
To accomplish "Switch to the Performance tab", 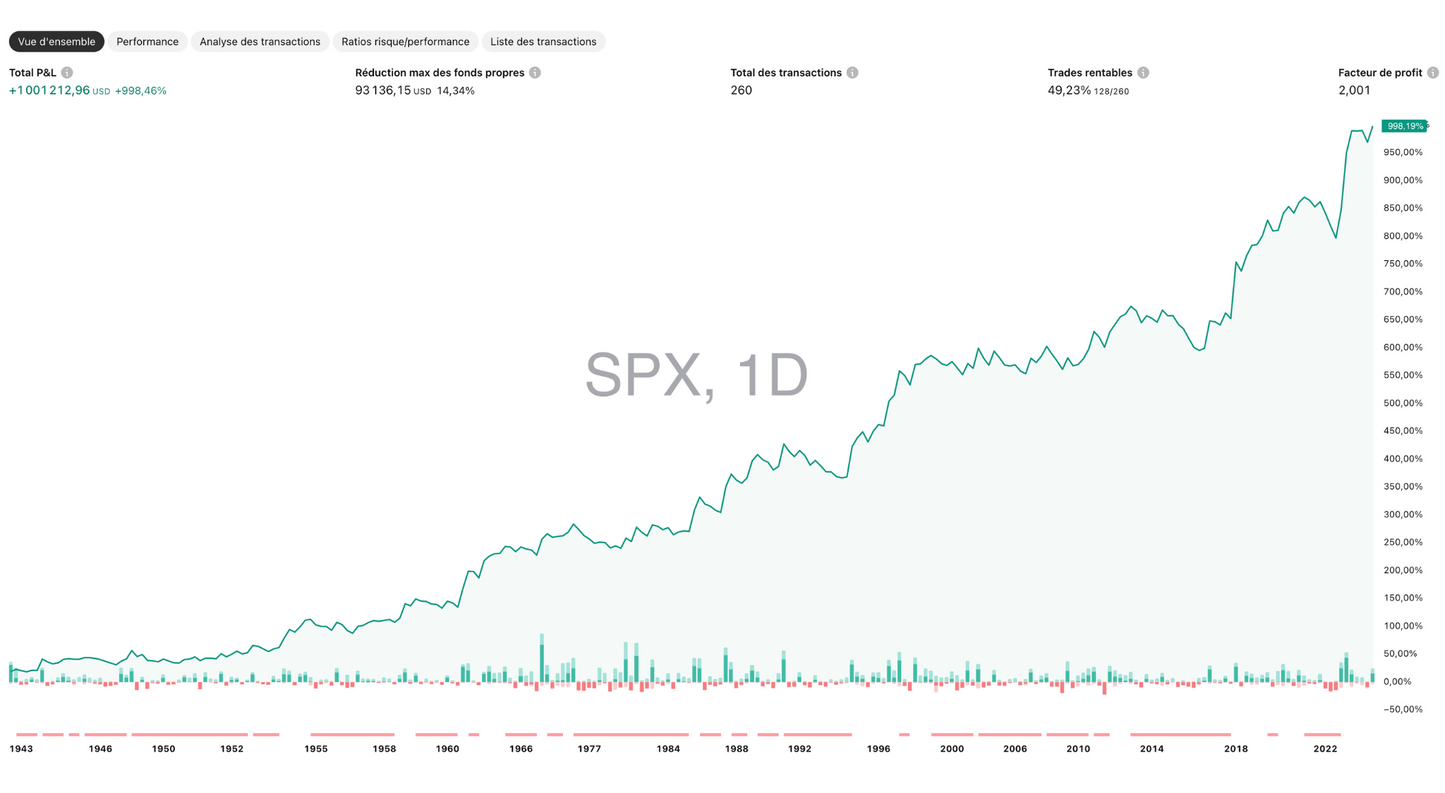I will click(x=147, y=41).
